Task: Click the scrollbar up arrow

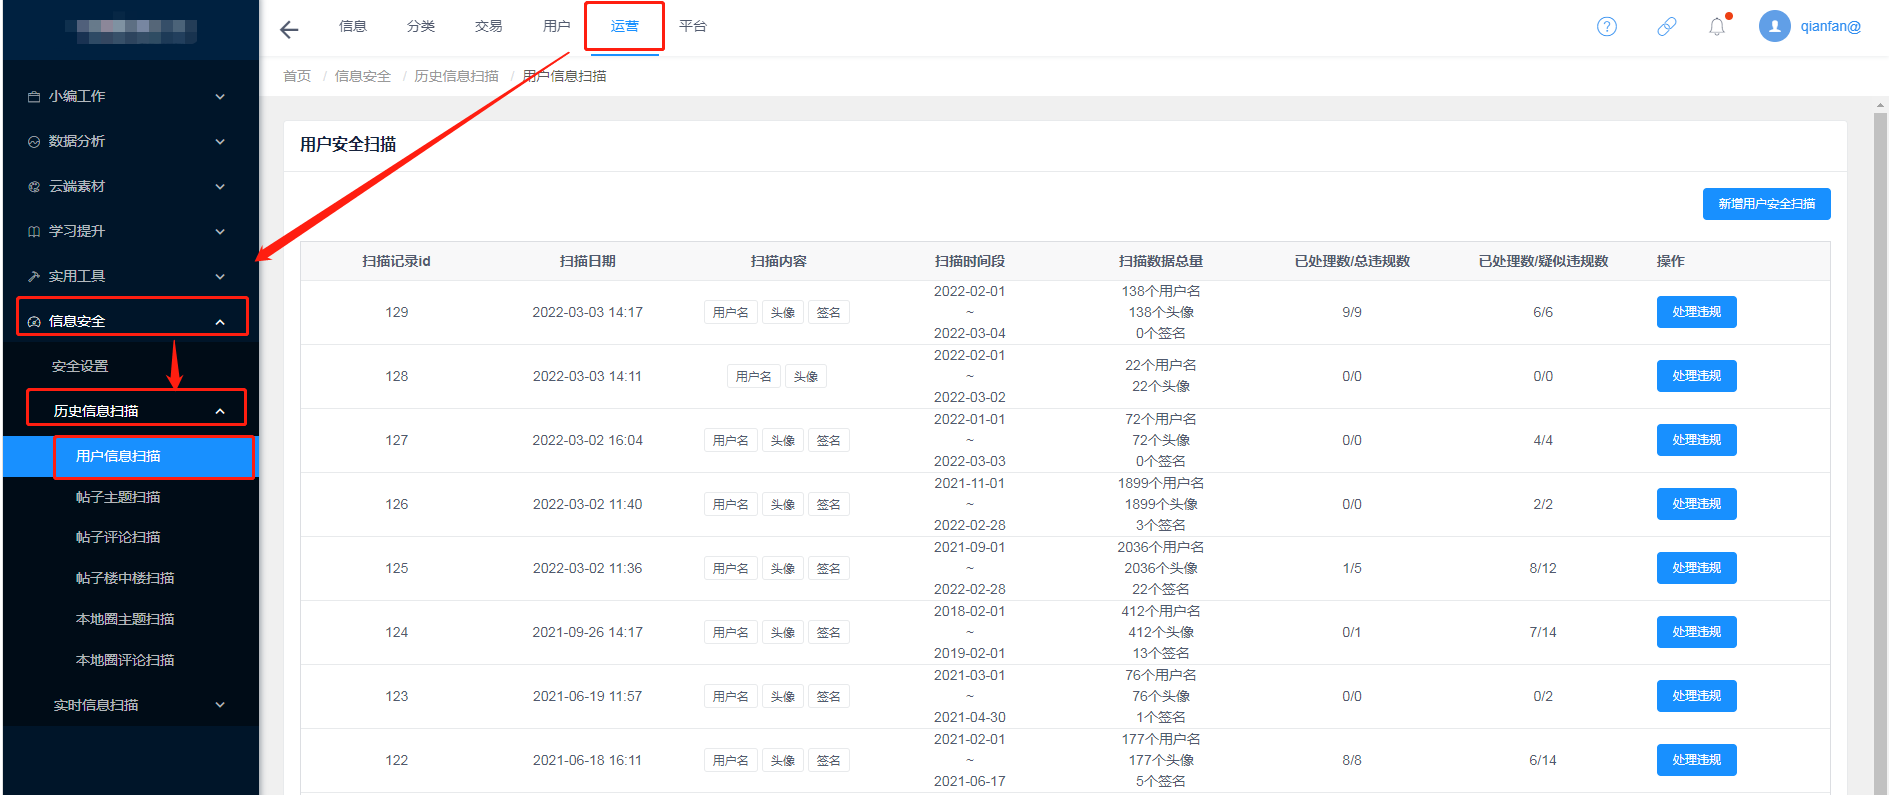Action: click(1880, 104)
